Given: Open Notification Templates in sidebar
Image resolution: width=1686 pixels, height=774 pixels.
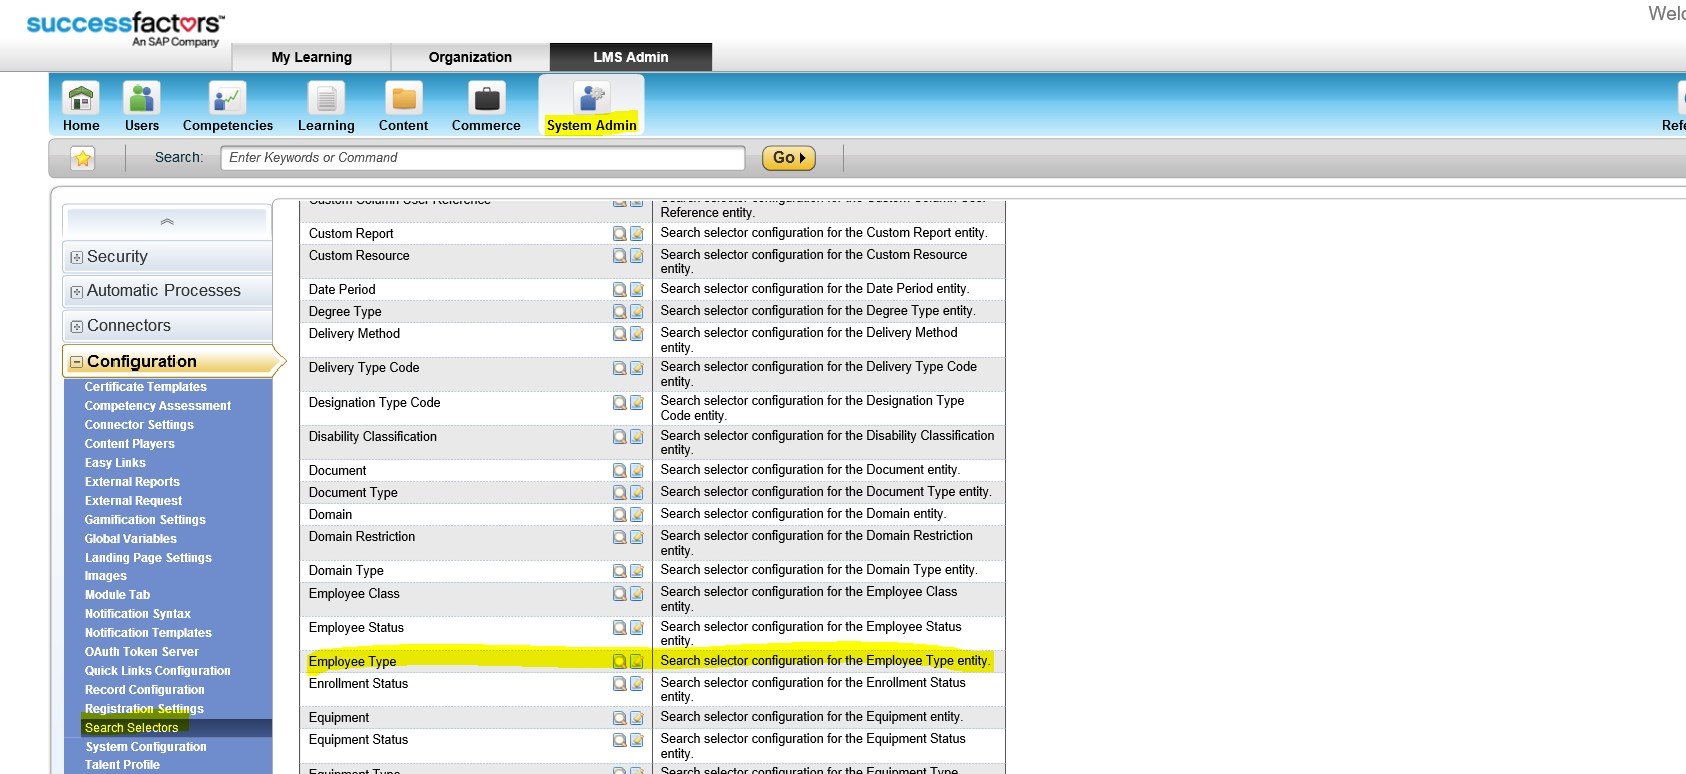Looking at the screenshot, I should tap(148, 633).
